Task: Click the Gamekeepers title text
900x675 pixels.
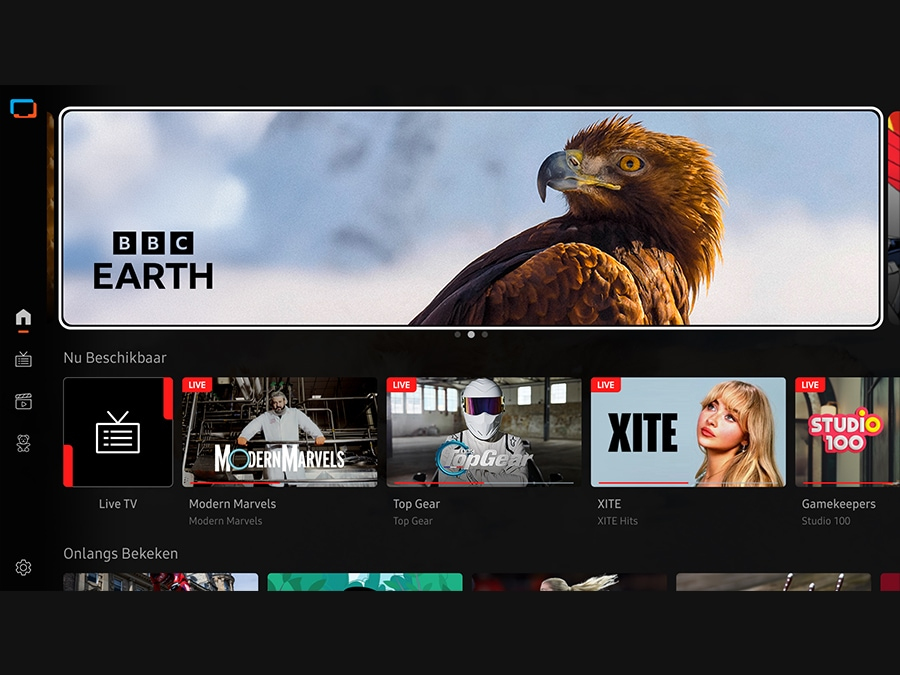Action: point(838,504)
